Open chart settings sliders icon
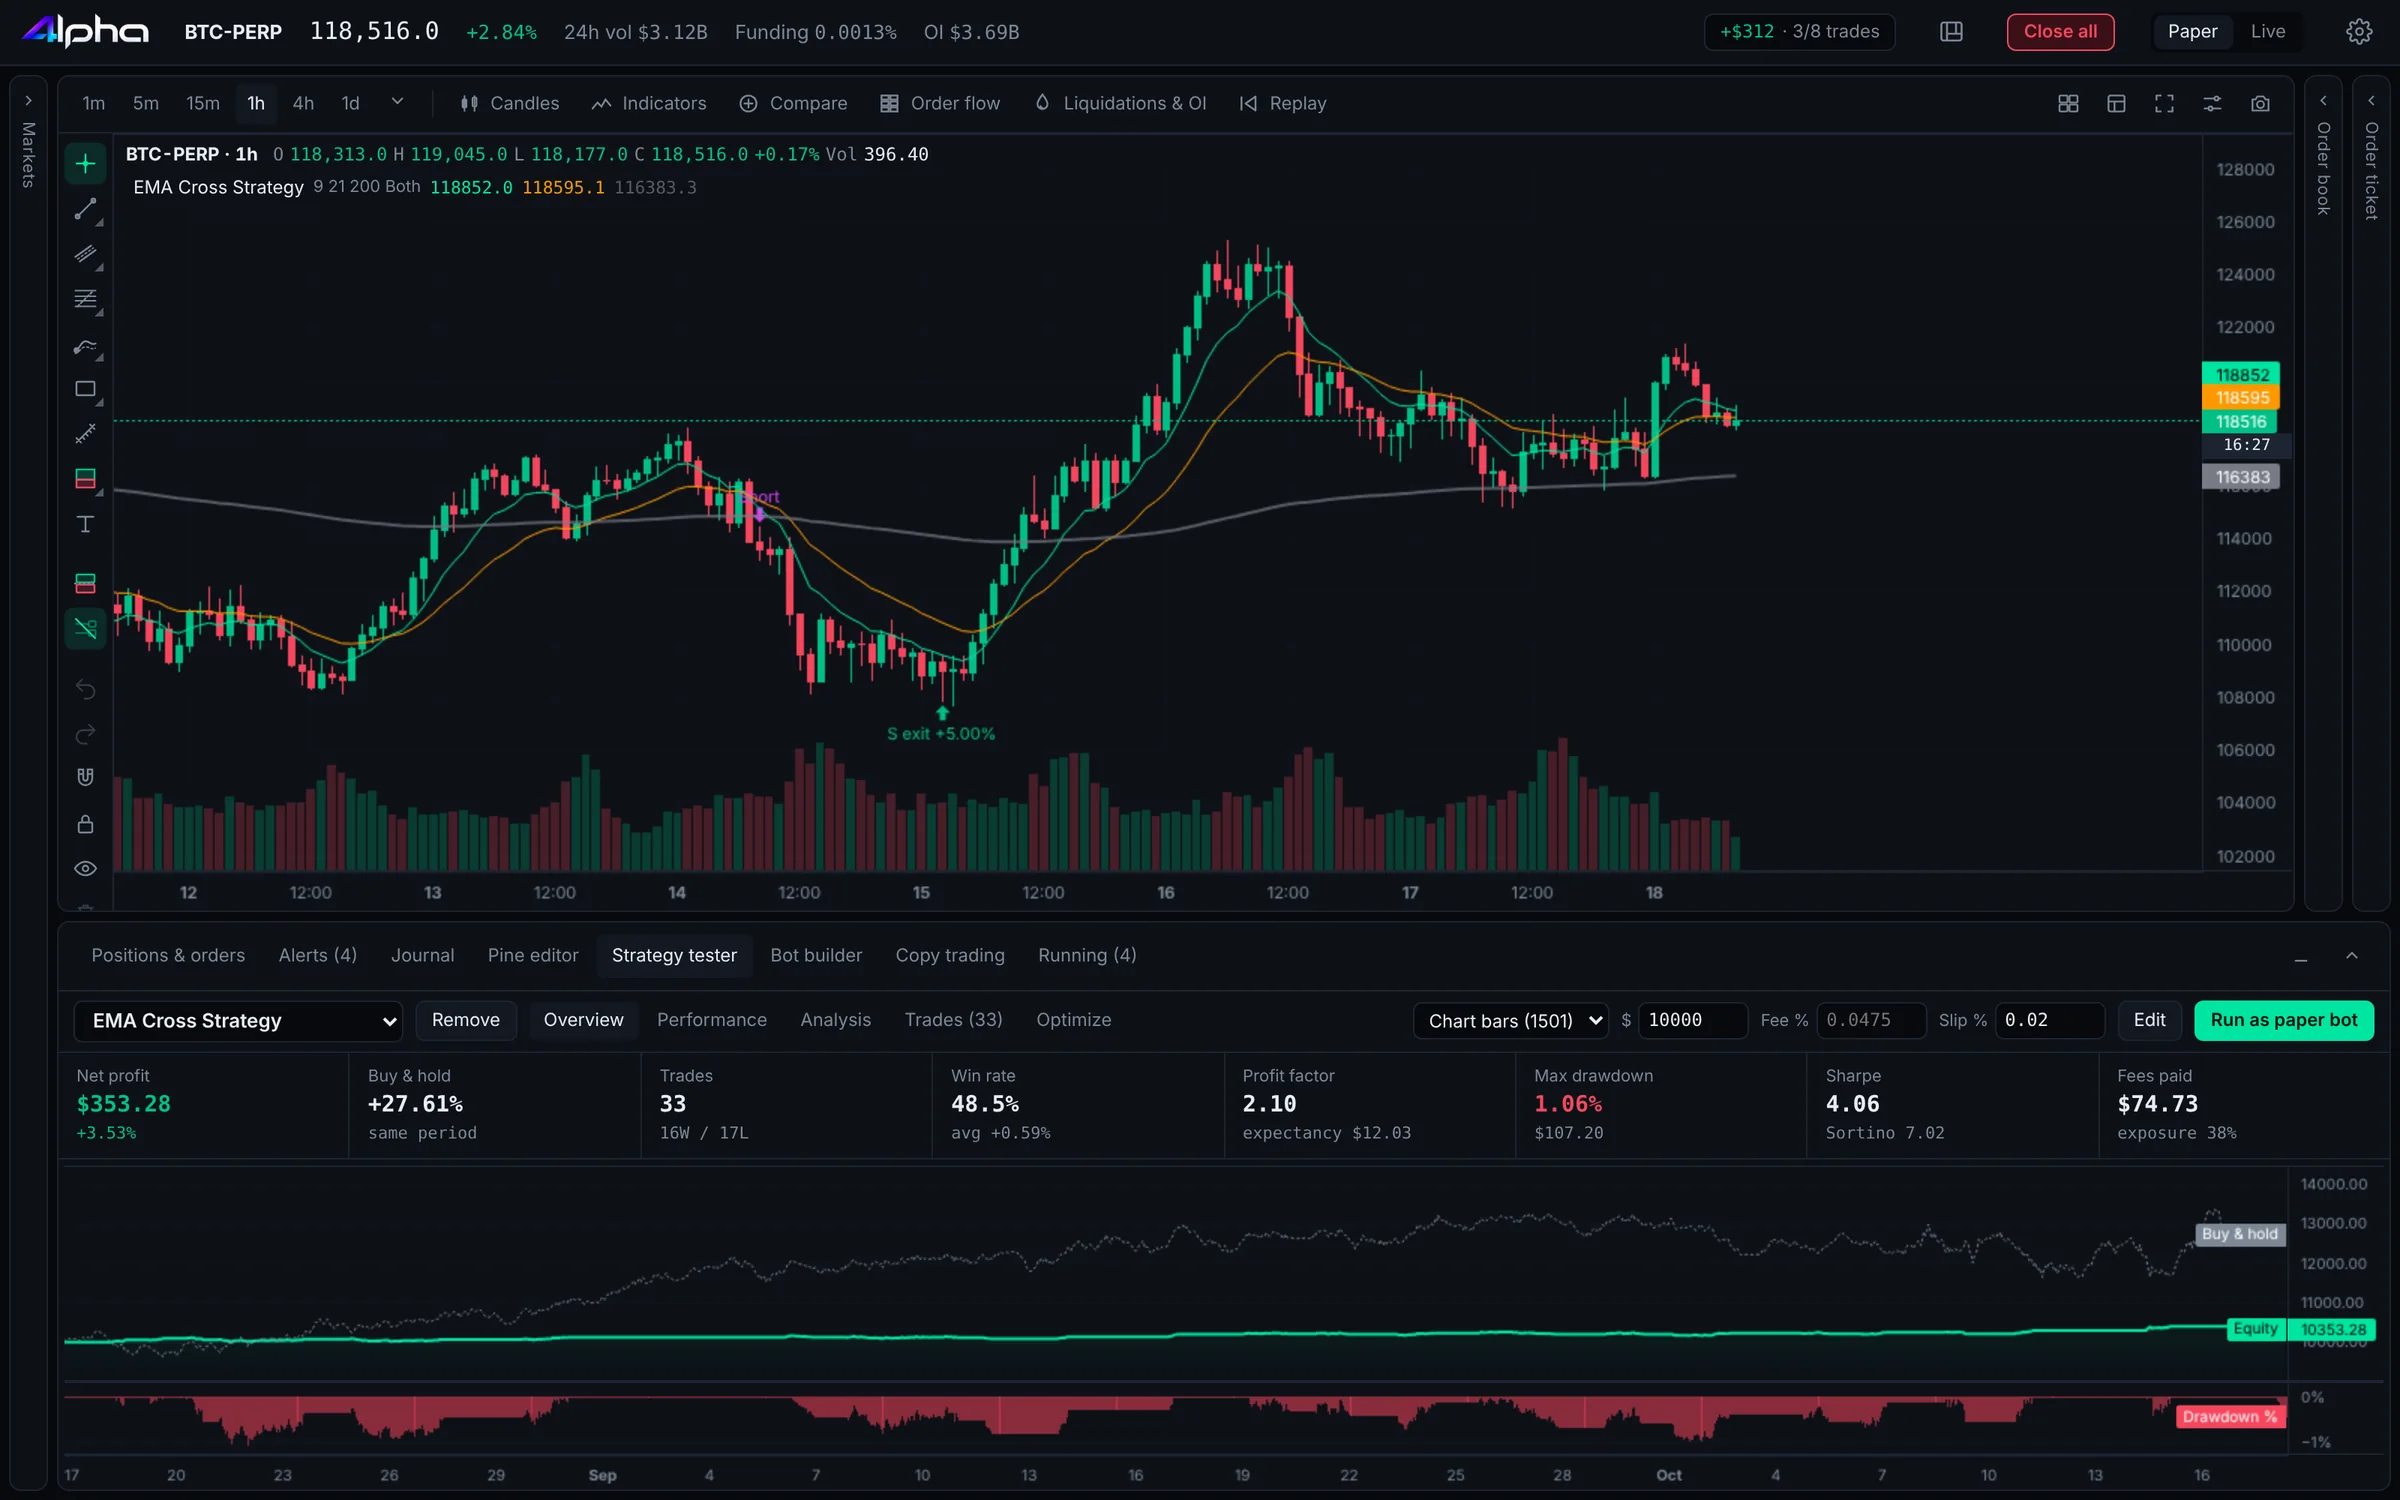This screenshot has width=2400, height=1500. [x=2212, y=104]
